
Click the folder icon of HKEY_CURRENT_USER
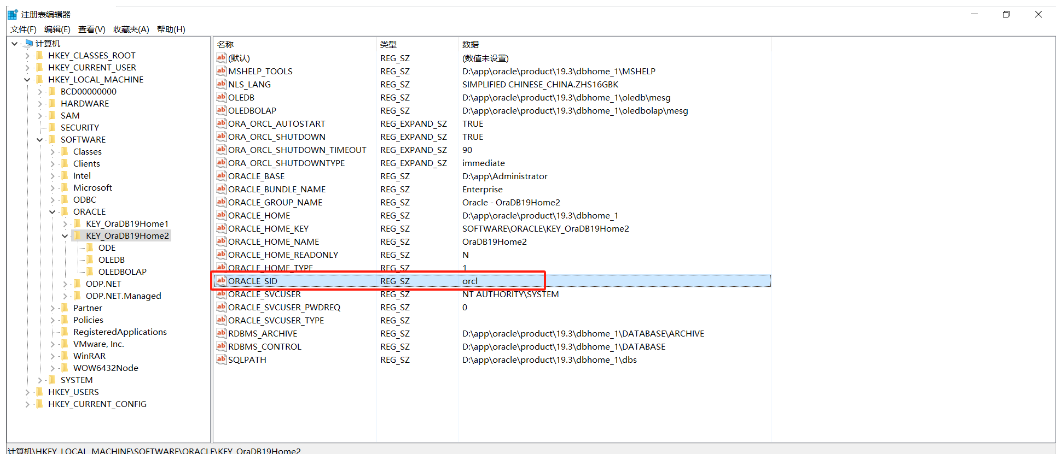(x=40, y=67)
